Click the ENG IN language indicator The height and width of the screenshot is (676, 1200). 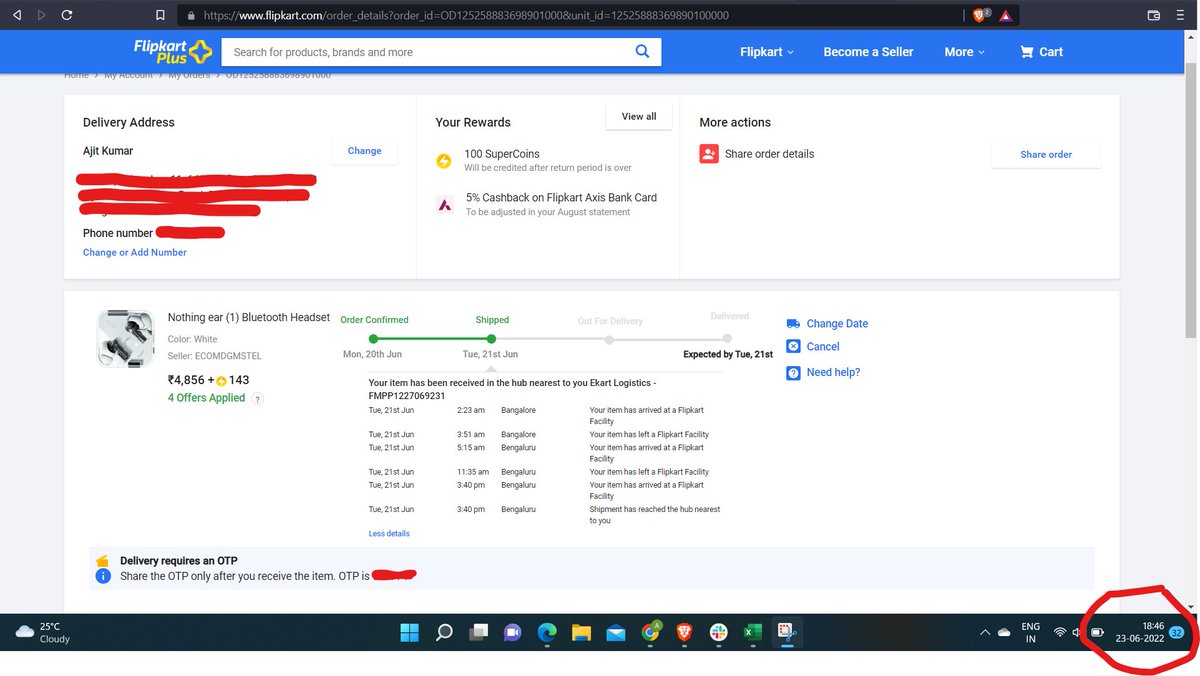tap(1030, 633)
